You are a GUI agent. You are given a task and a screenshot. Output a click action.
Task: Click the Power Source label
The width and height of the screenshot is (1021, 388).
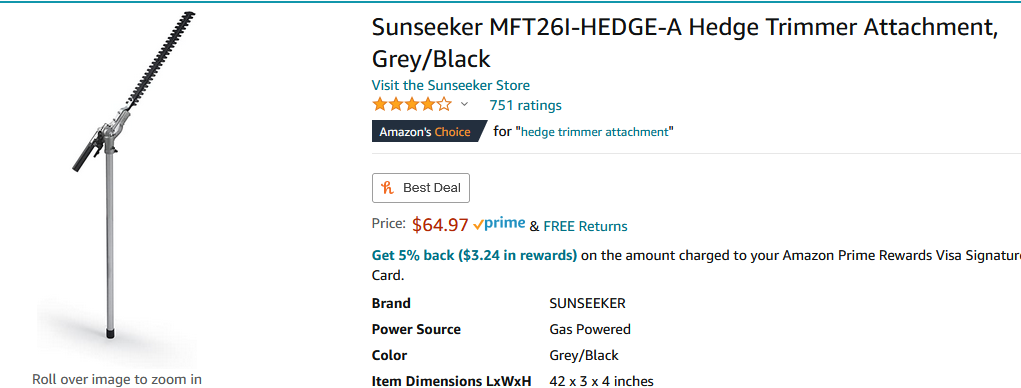tap(416, 329)
